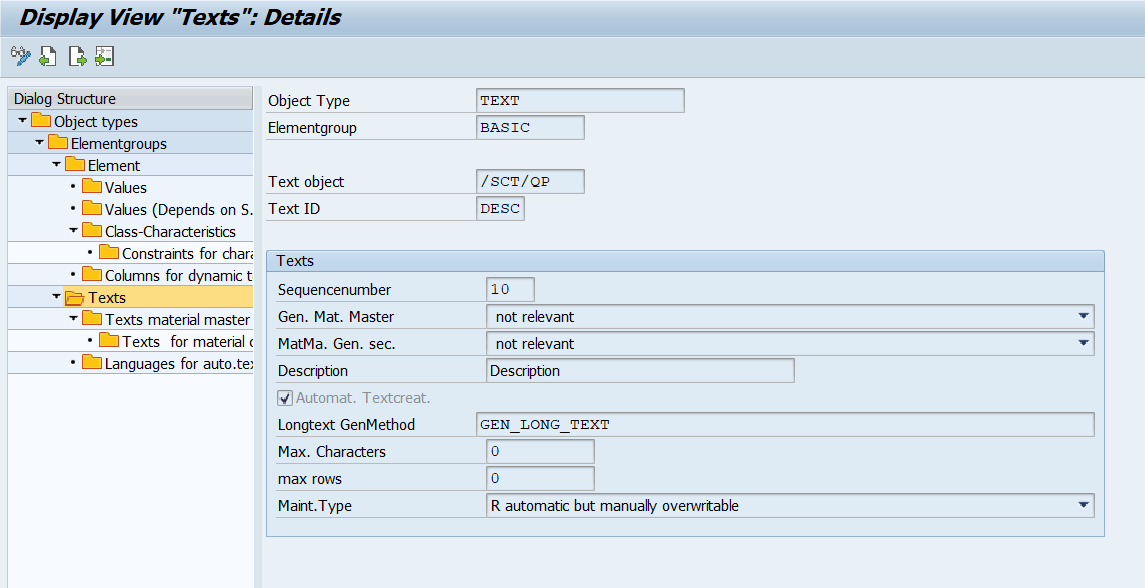This screenshot has height=588, width=1145.
Task: Toggle the Automat. Textcreat. checkbox
Action: tap(285, 398)
